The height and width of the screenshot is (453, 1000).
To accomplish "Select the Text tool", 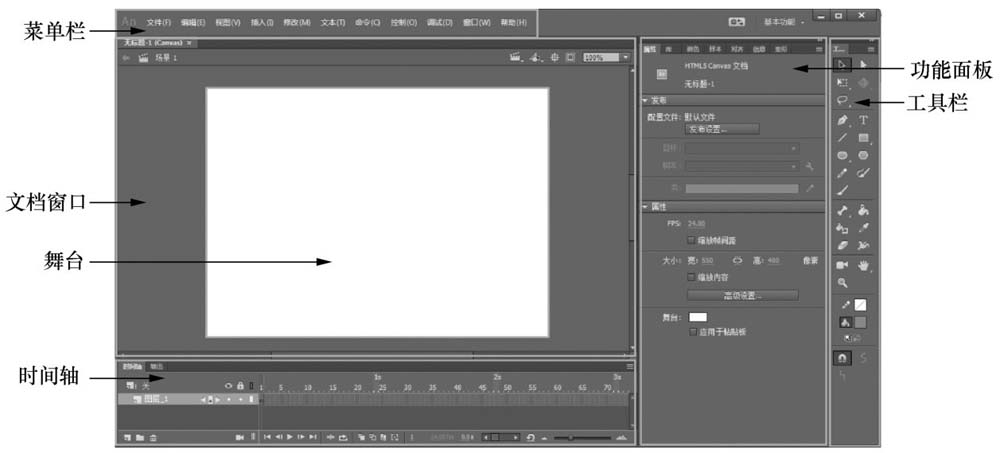I will (864, 120).
